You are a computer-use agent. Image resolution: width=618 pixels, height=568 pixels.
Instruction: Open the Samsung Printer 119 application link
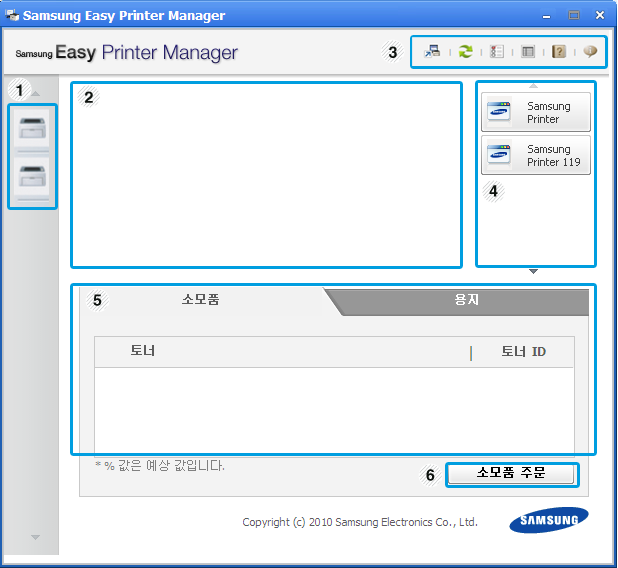pos(536,155)
